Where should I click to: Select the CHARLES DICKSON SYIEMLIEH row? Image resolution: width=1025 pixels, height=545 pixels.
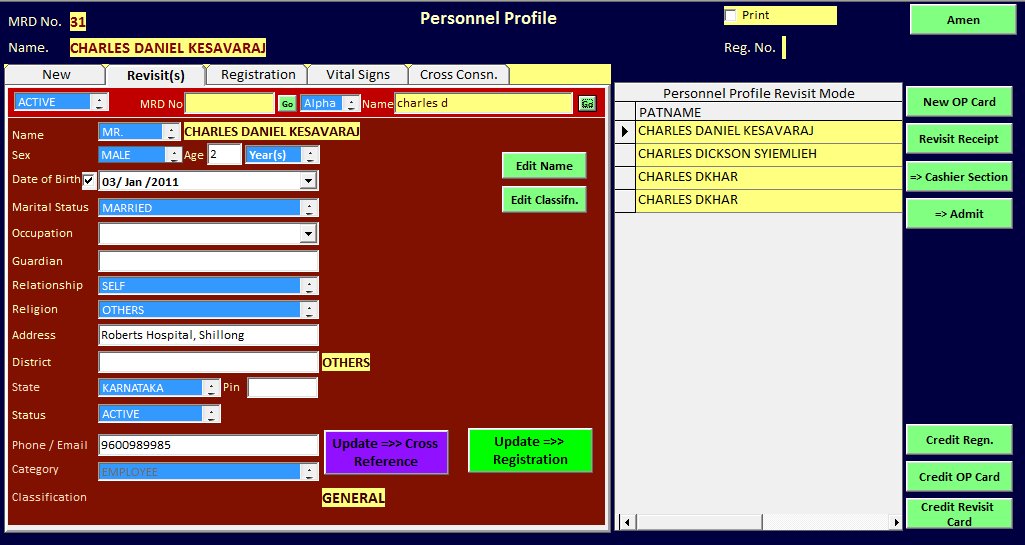coord(758,154)
